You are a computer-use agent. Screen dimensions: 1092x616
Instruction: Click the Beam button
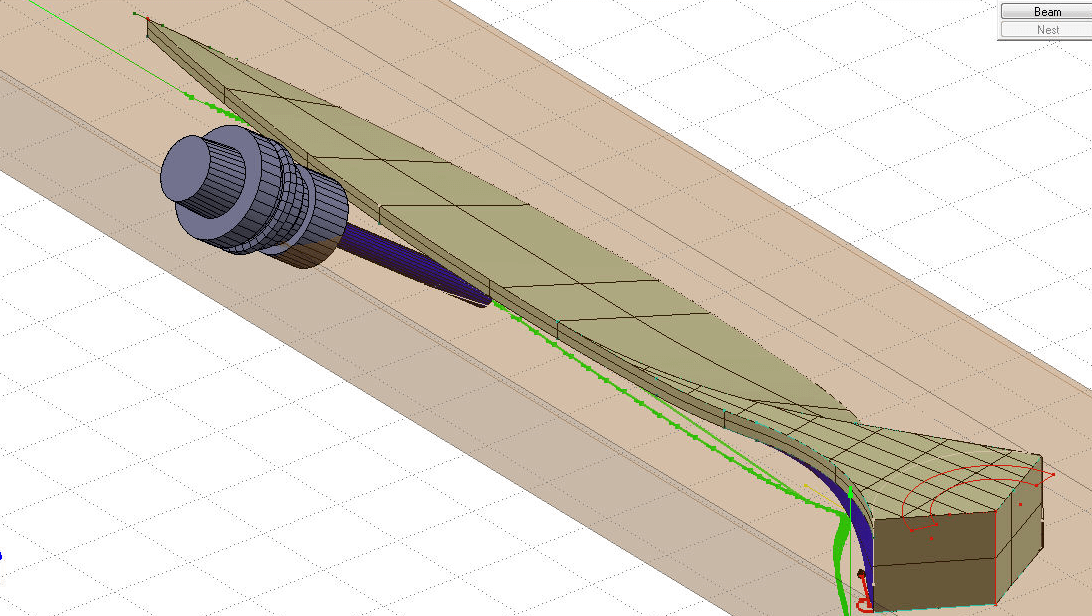tap(1047, 11)
